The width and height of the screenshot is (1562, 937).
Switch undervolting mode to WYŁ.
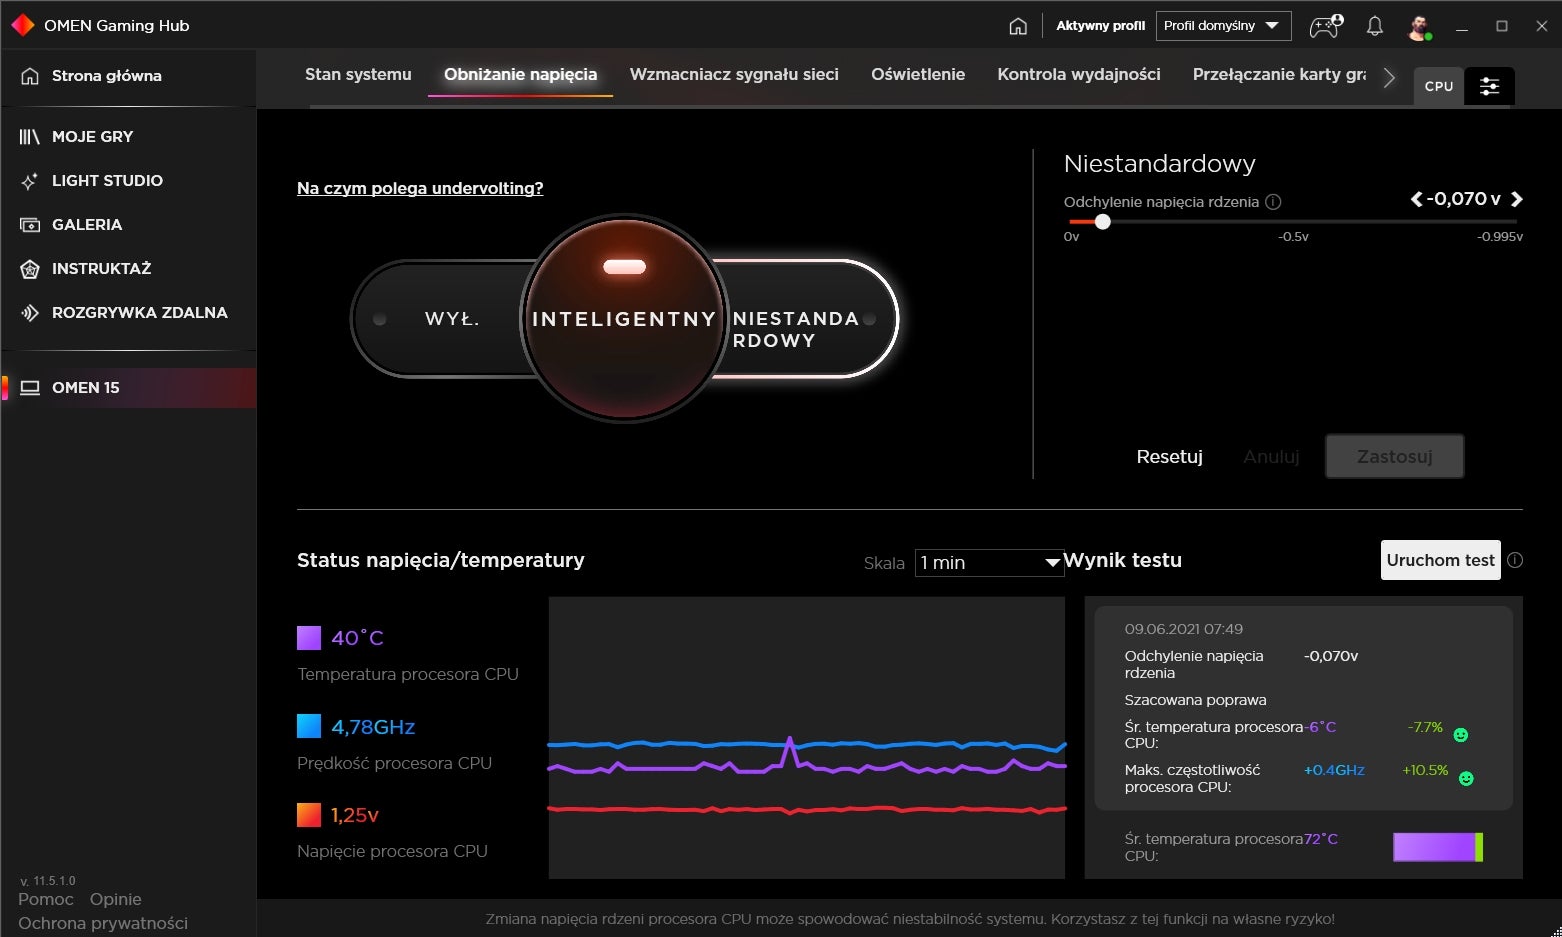tap(451, 319)
